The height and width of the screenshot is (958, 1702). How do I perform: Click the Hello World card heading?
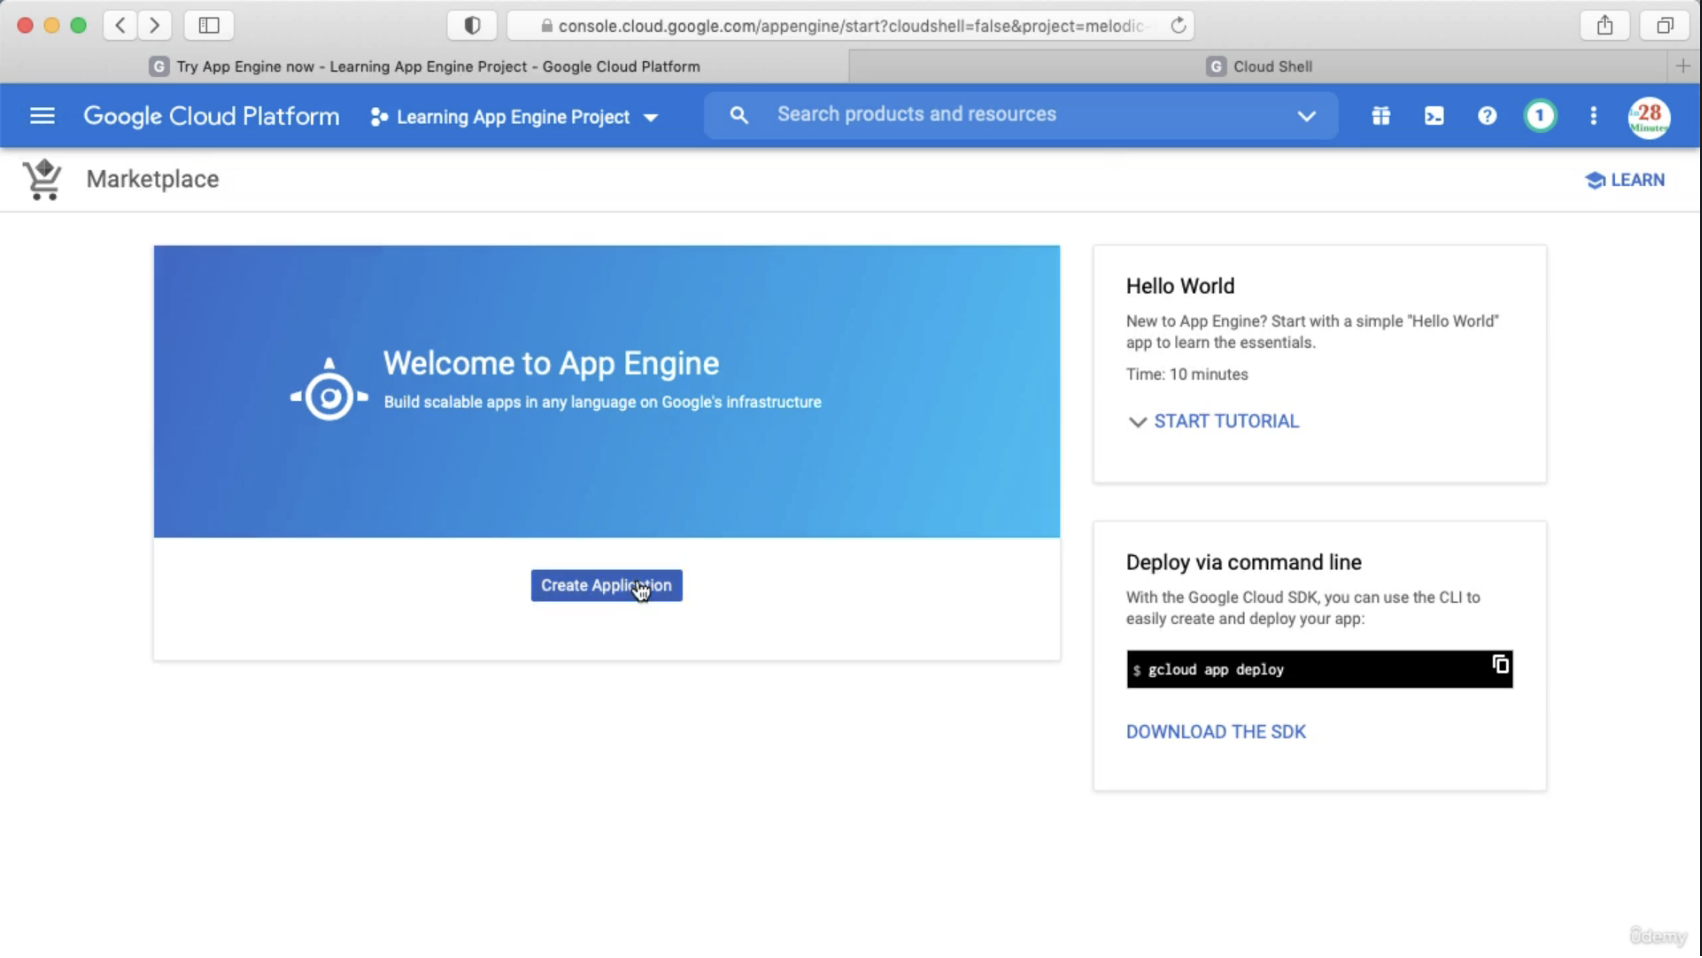point(1180,286)
